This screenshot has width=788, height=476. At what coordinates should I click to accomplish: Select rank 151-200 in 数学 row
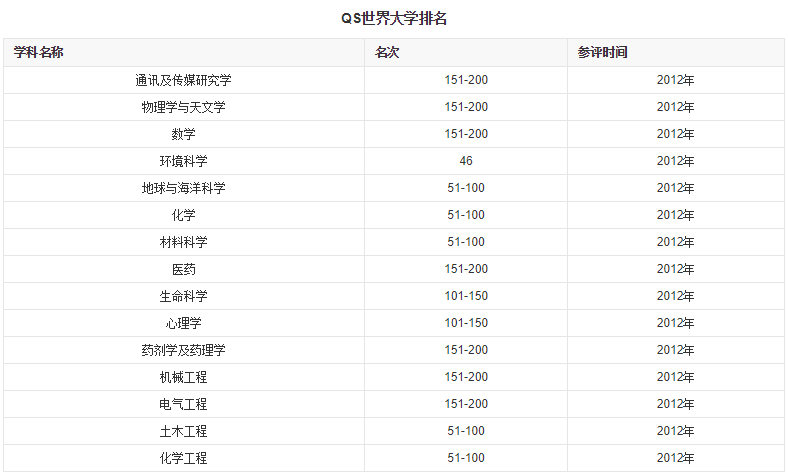(x=466, y=134)
